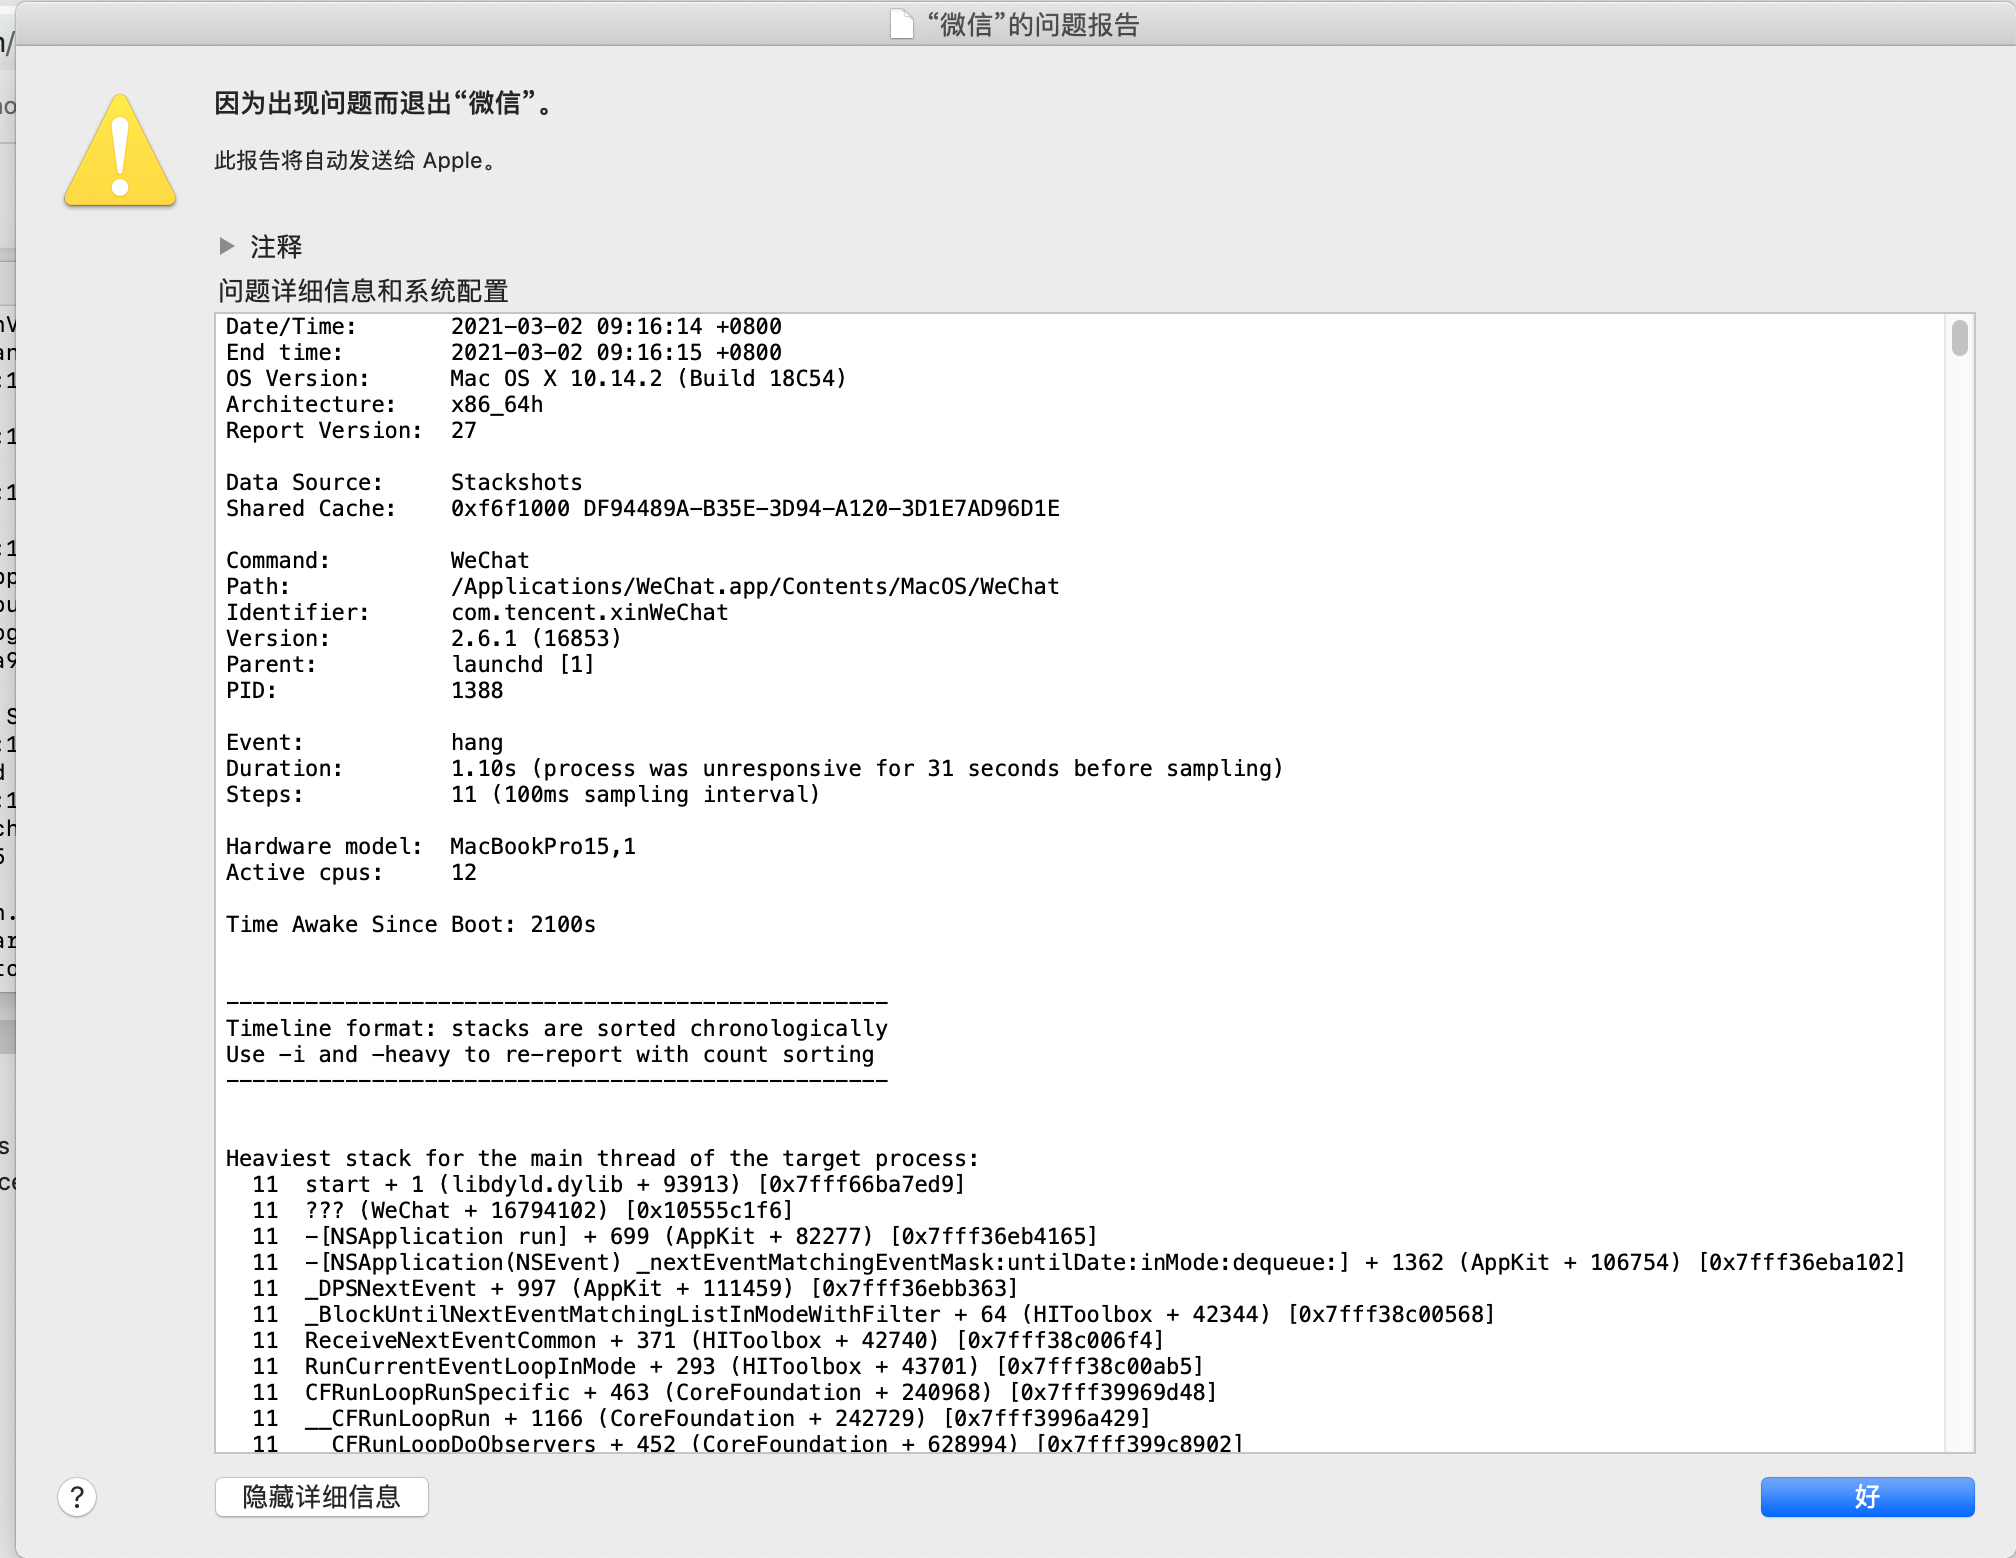The image size is (2016, 1558).
Task: Click the 'Use -i and -heavy' line
Action: pos(550,1055)
